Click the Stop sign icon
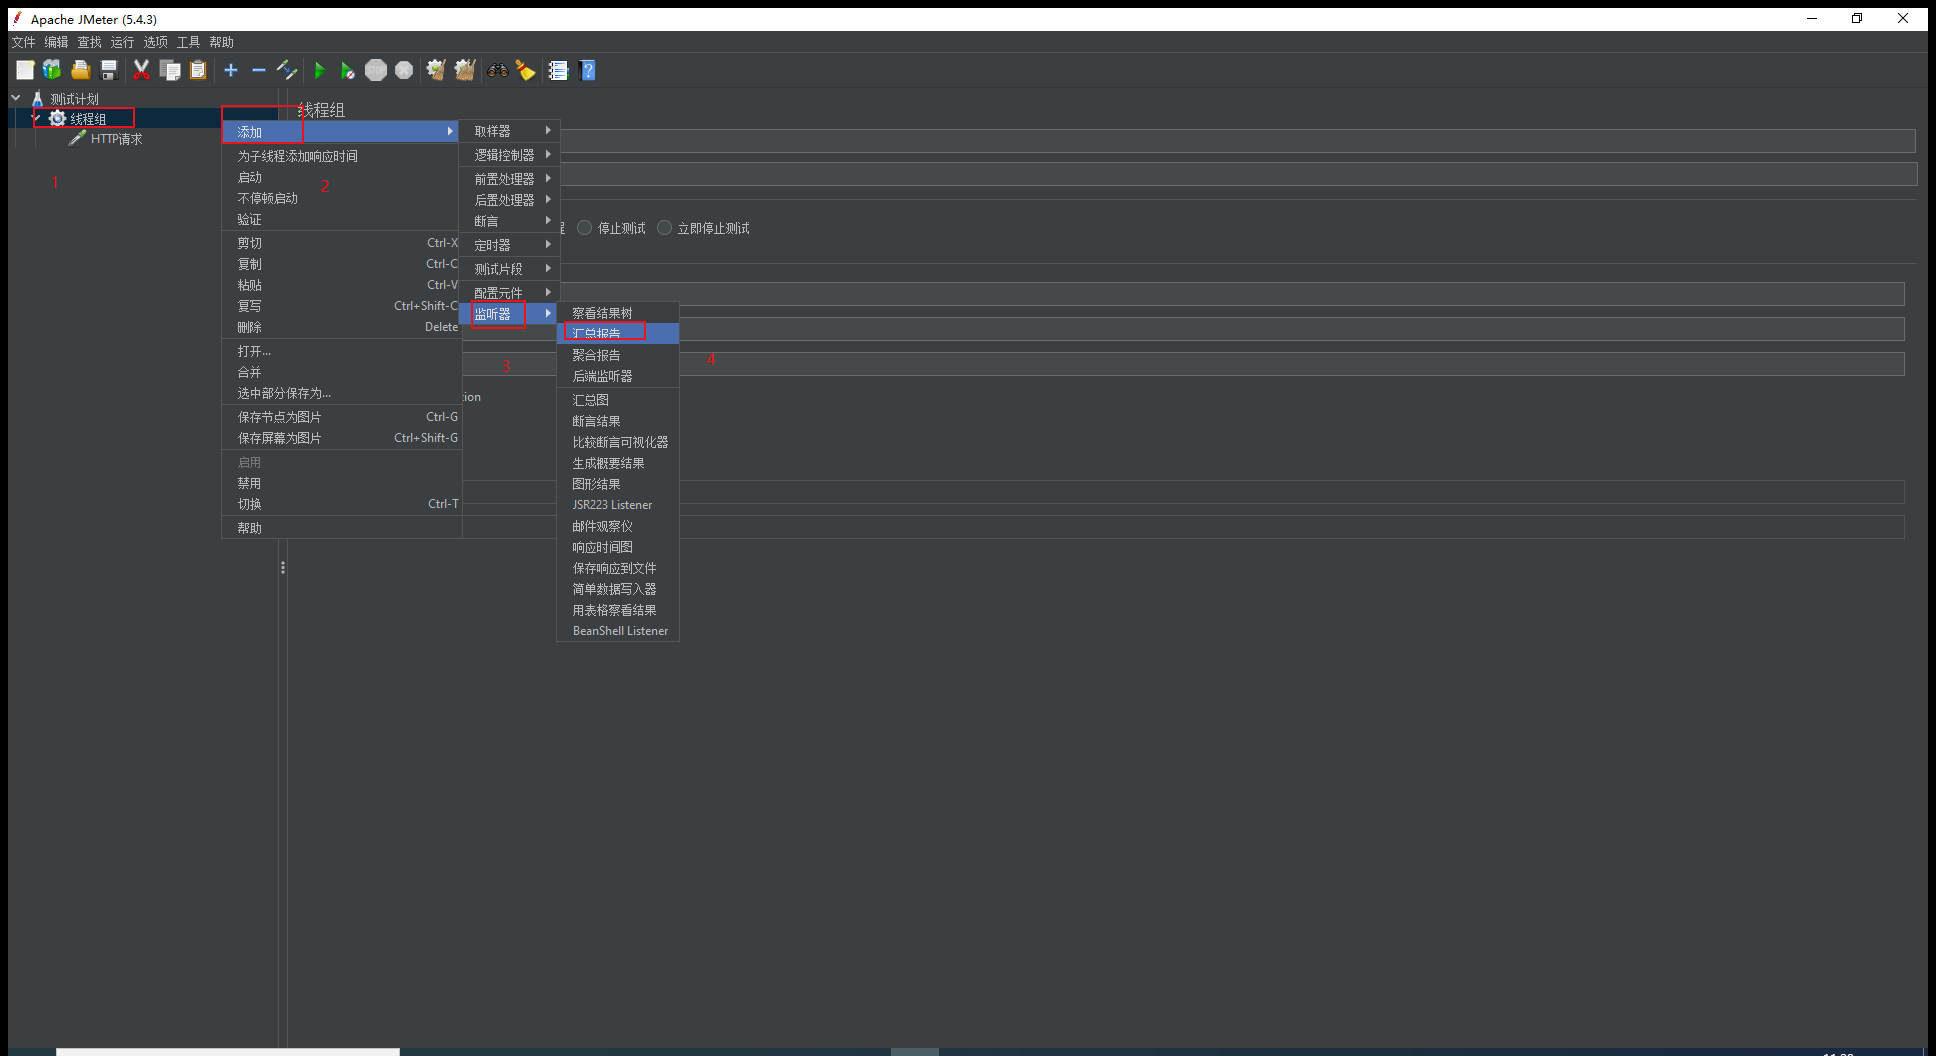This screenshot has height=1056, width=1936. pos(376,70)
